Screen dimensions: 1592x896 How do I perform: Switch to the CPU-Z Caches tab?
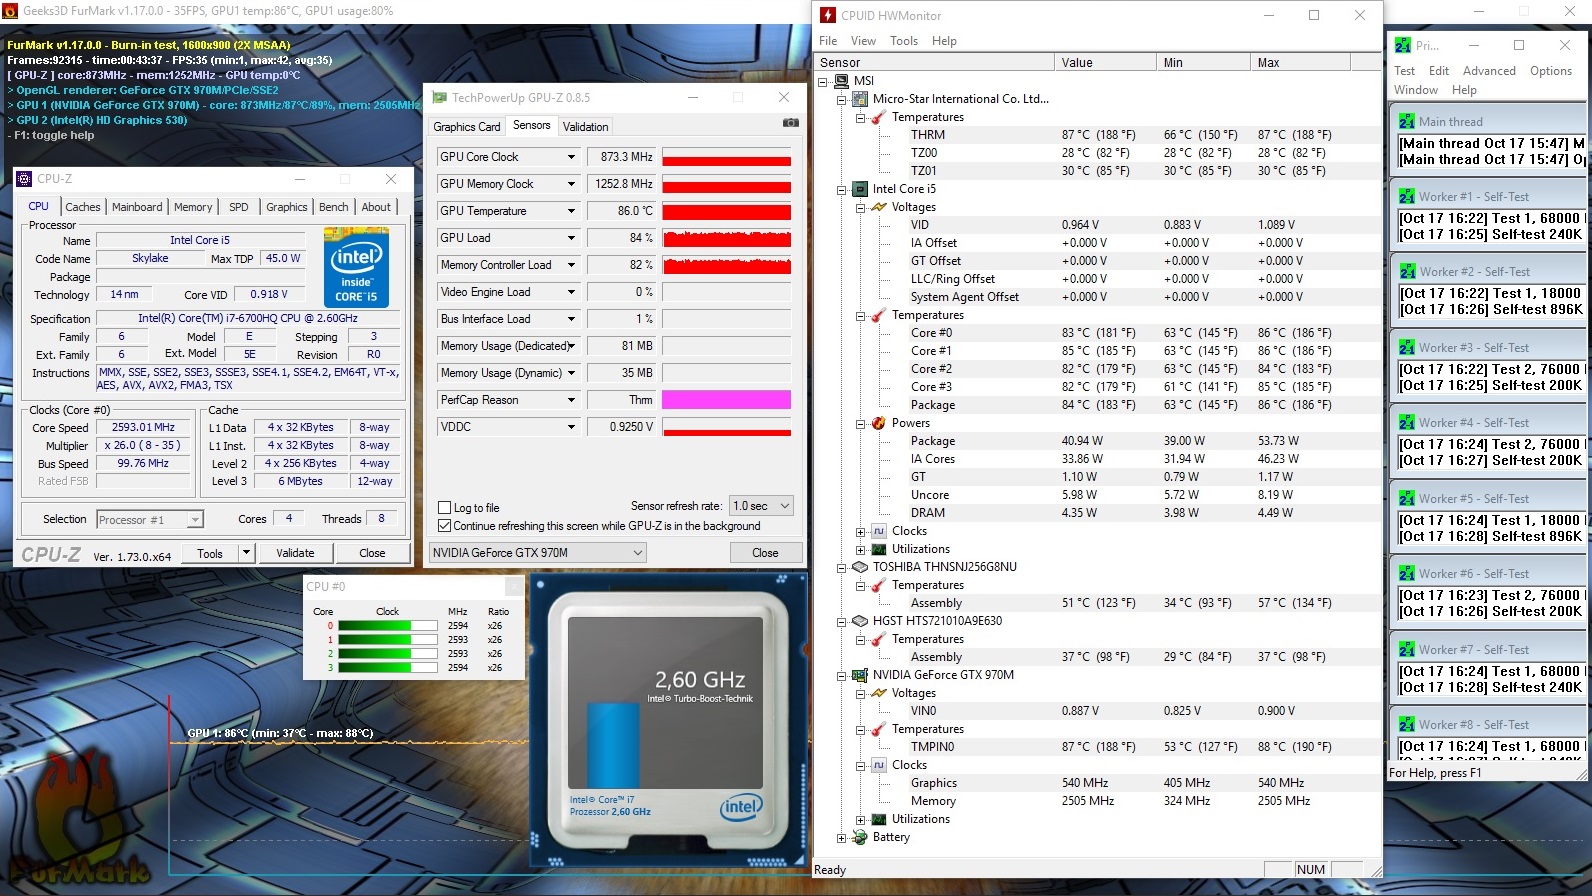point(83,207)
